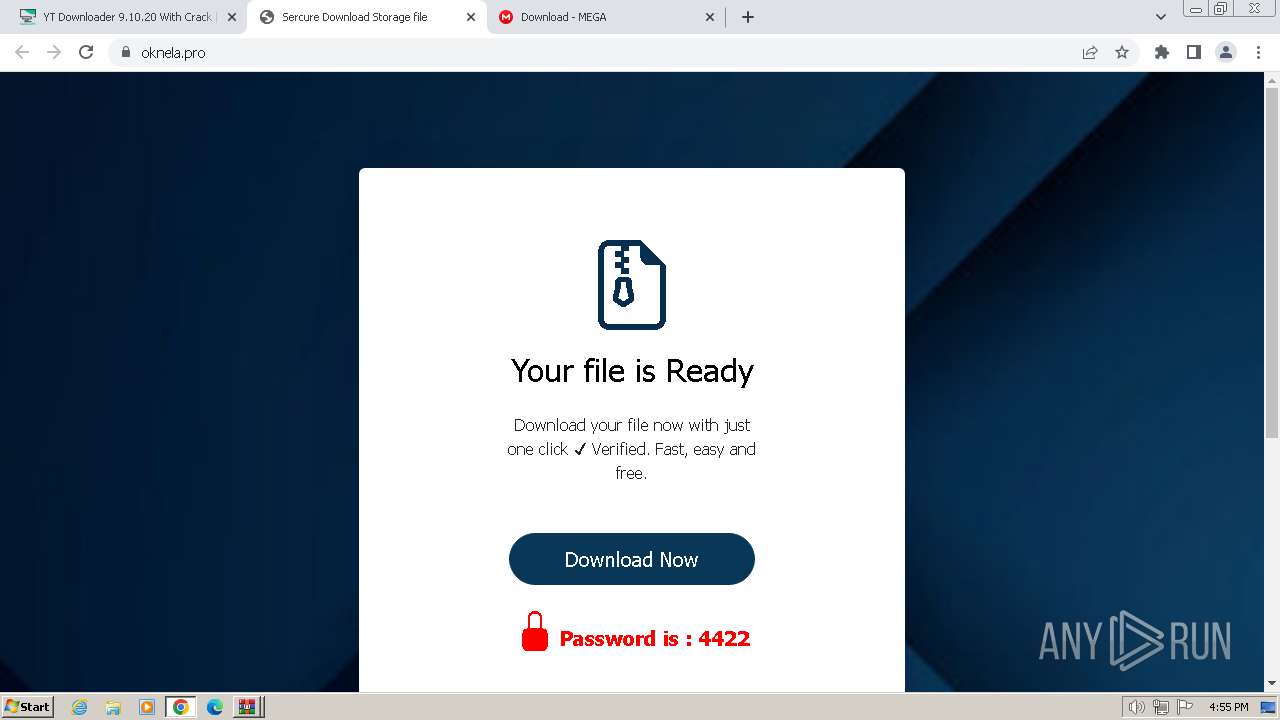Open the Extensions puzzle icon

(x=1162, y=52)
